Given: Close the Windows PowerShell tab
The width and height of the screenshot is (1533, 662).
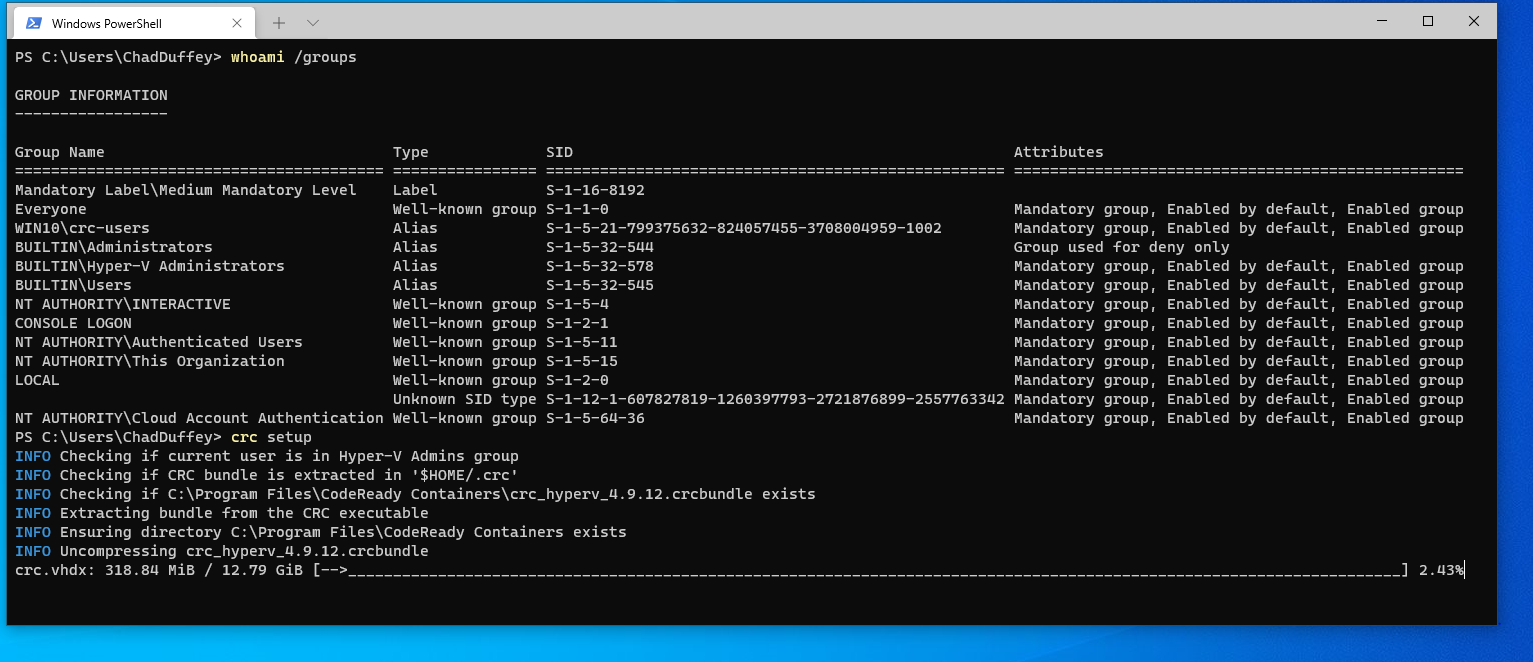Looking at the screenshot, I should (x=237, y=23).
